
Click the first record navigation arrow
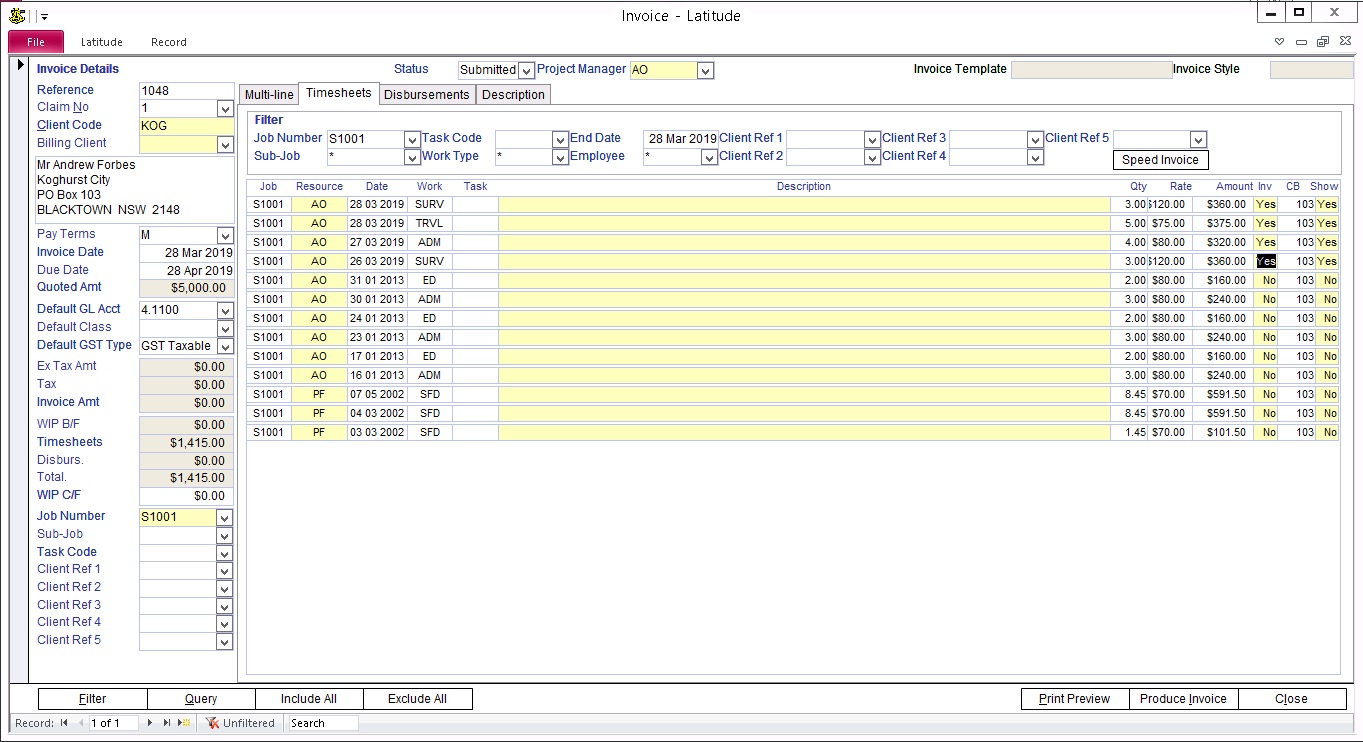[x=64, y=723]
